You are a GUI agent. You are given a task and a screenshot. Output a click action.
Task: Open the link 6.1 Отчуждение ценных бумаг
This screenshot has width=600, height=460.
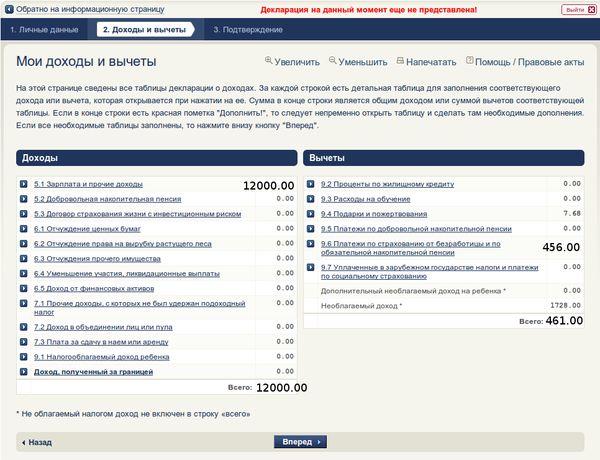tap(87, 229)
